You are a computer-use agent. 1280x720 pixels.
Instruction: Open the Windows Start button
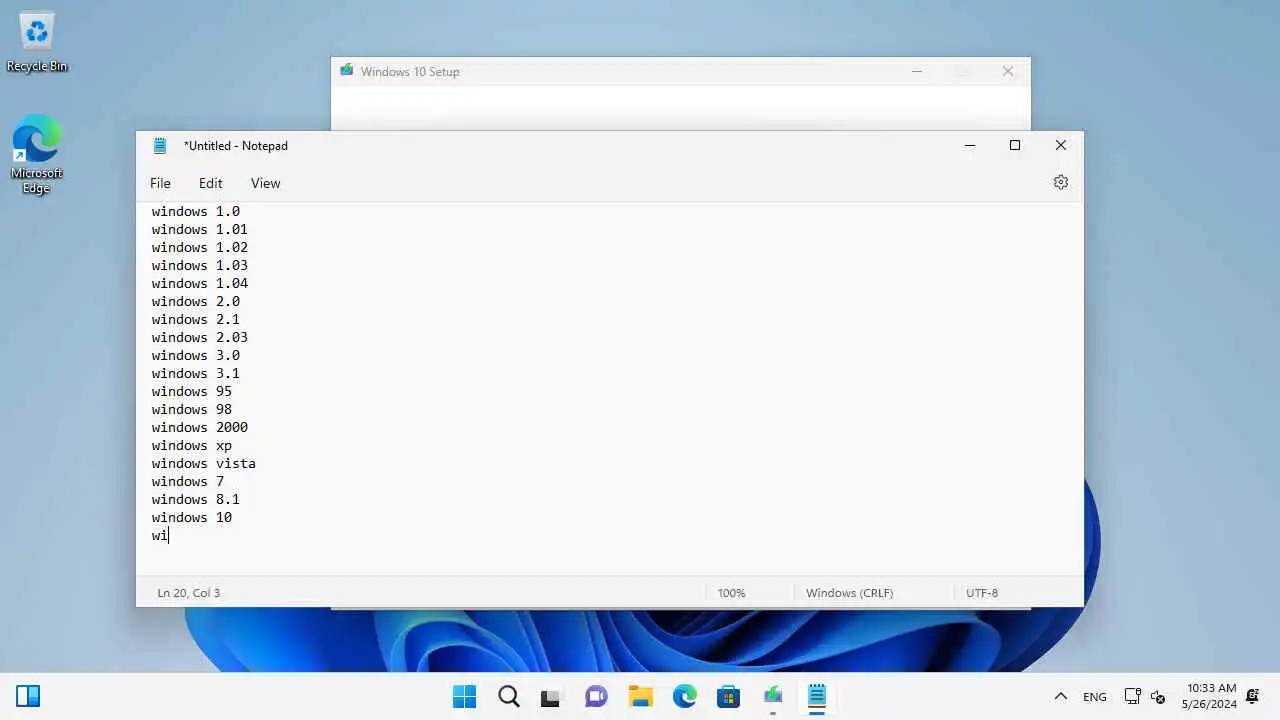[x=464, y=696]
